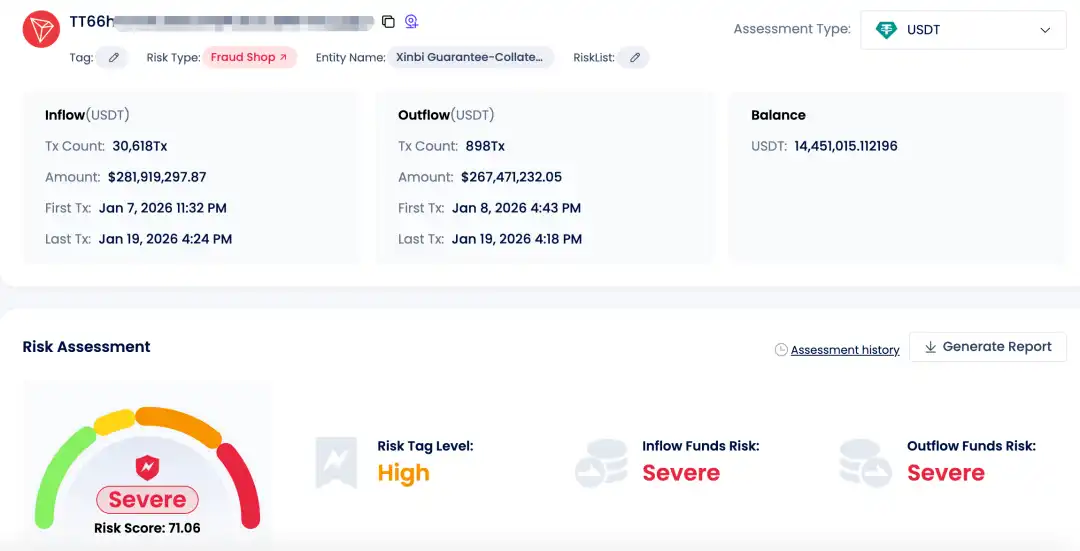This screenshot has height=551, width=1080.
Task: Open the Assessment history link
Action: pos(845,350)
